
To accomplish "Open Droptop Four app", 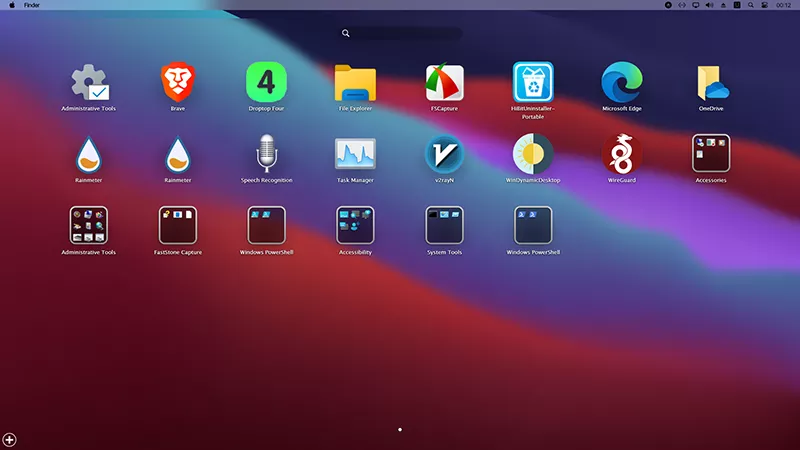I will [266, 82].
